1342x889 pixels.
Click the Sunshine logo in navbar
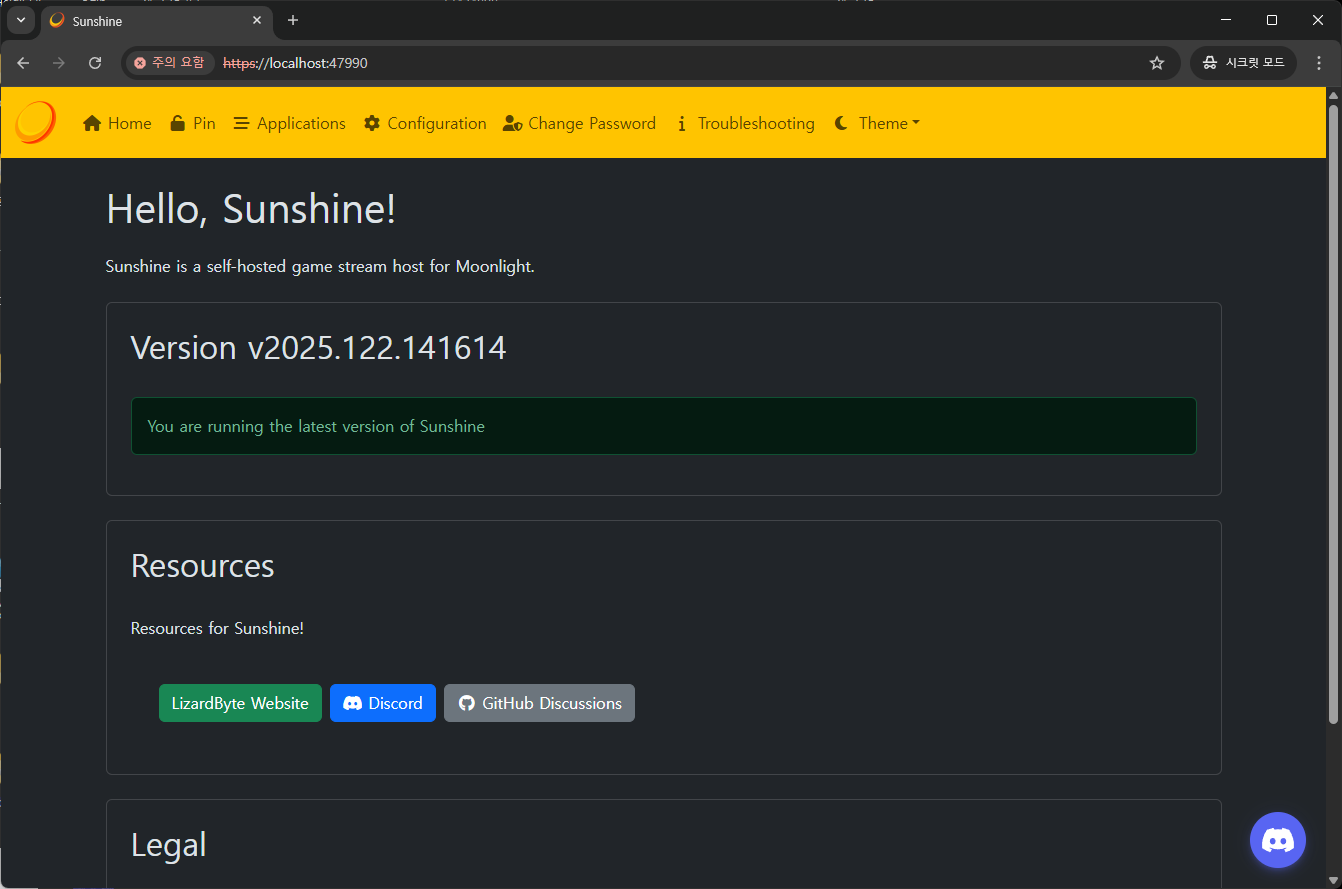[x=36, y=122]
